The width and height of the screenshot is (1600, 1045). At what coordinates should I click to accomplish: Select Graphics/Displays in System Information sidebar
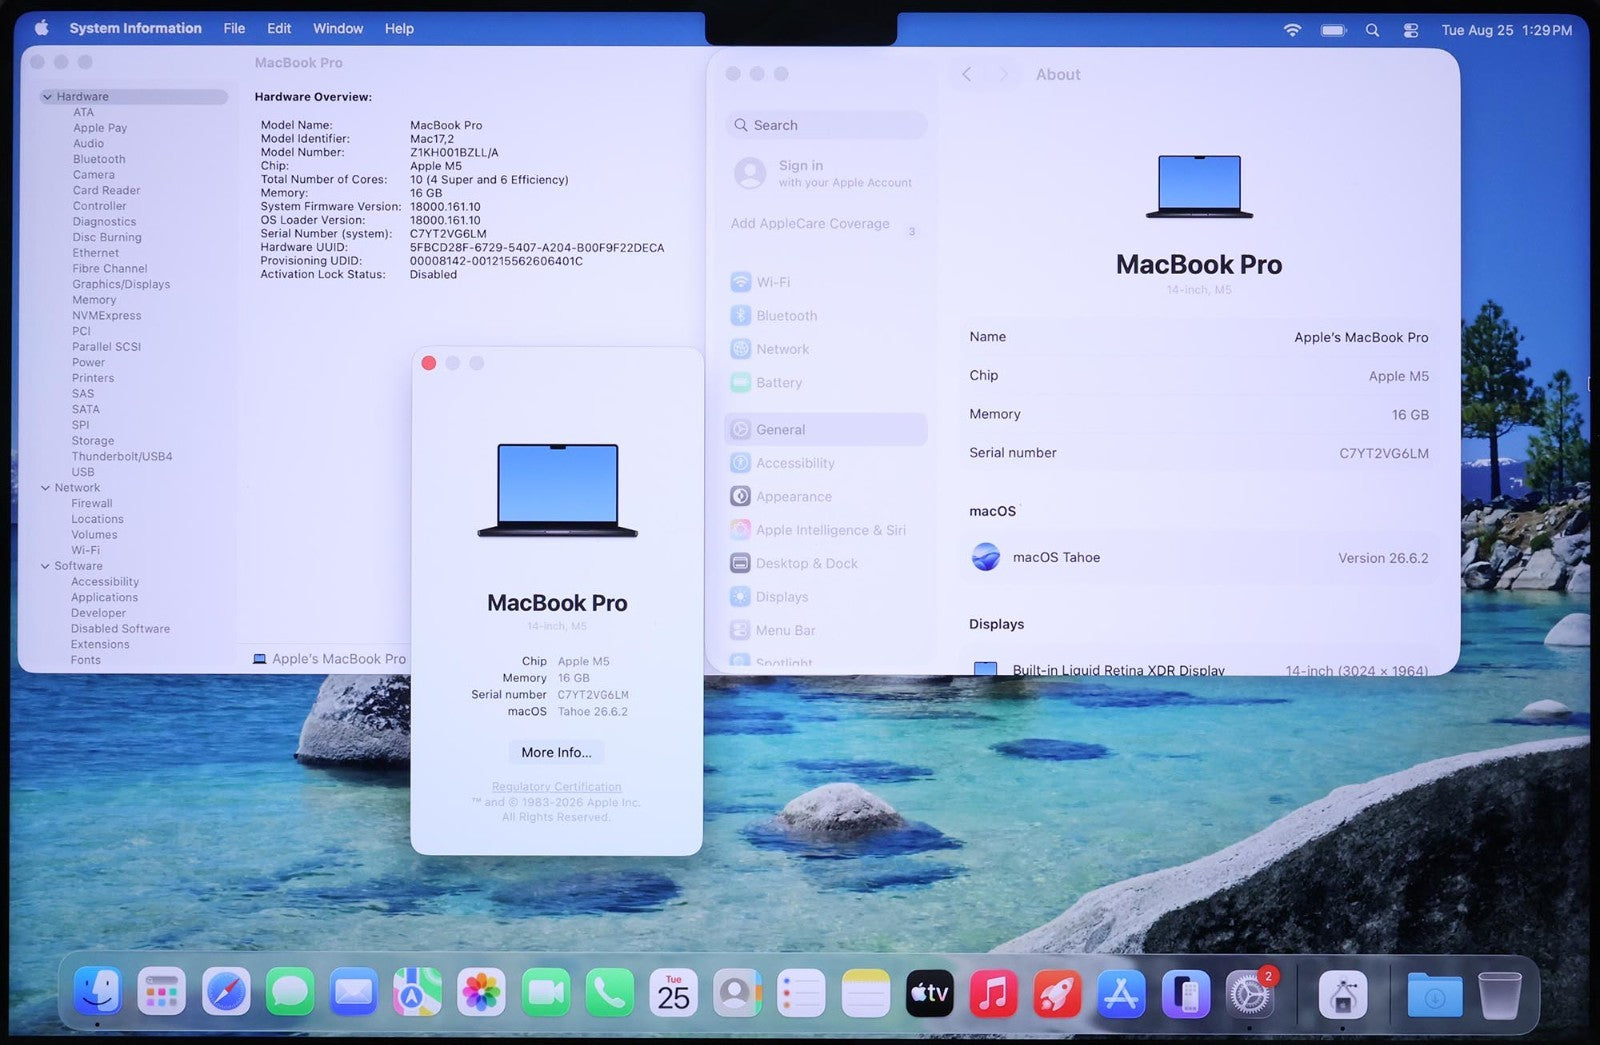[121, 284]
